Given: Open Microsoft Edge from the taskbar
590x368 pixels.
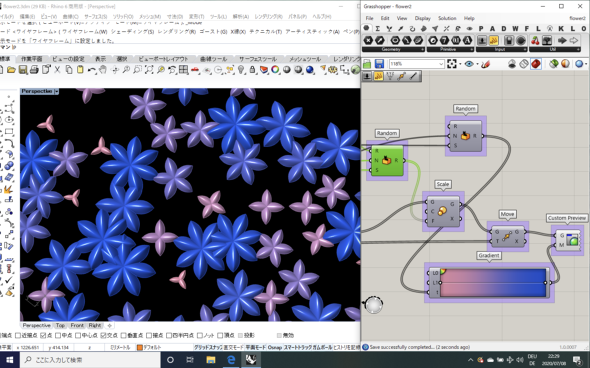Looking at the screenshot, I should coord(231,360).
